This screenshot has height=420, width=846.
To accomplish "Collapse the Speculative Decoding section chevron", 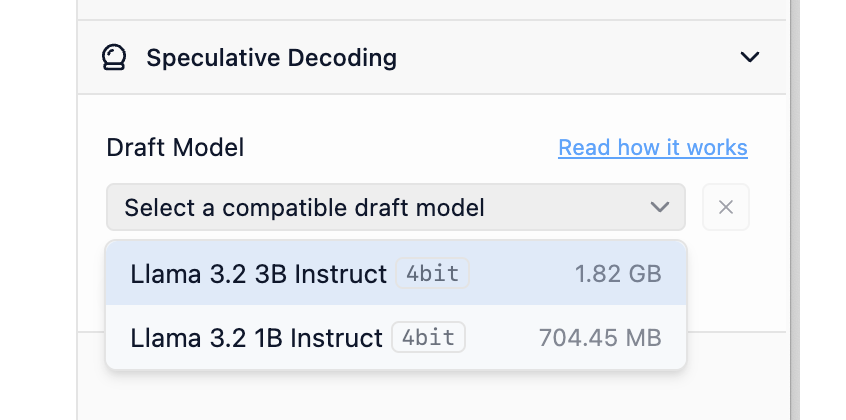I will (749, 58).
